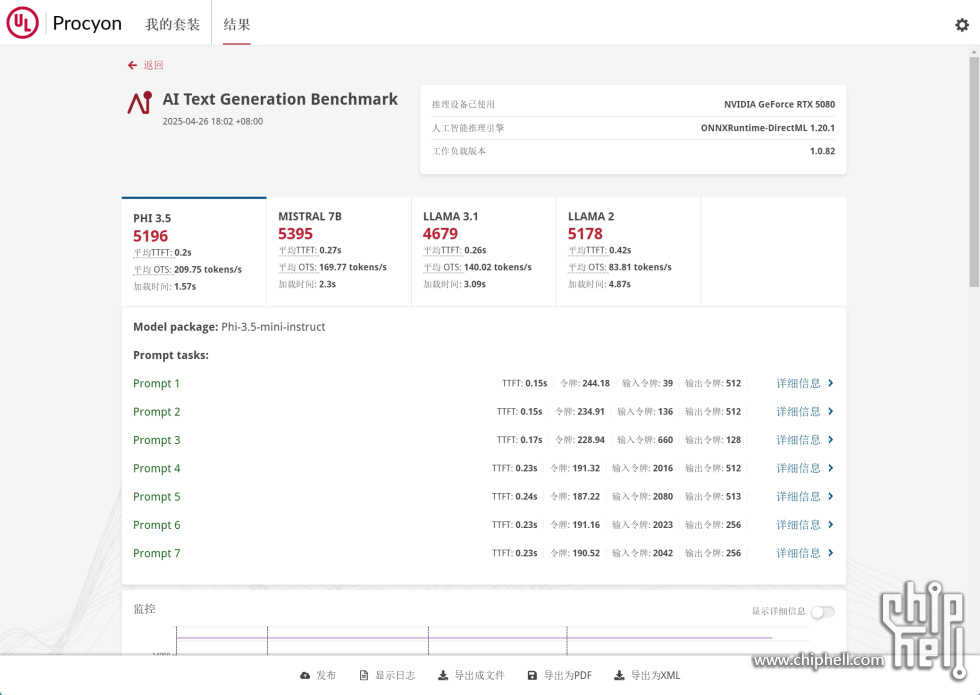
Task: Click the 监控 section heading
Action: tap(144, 609)
